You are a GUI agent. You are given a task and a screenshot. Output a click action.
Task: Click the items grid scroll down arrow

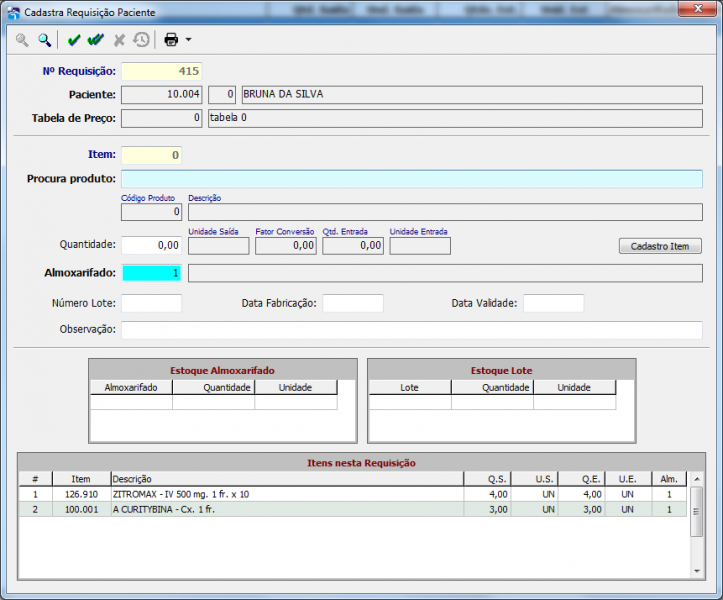697,571
